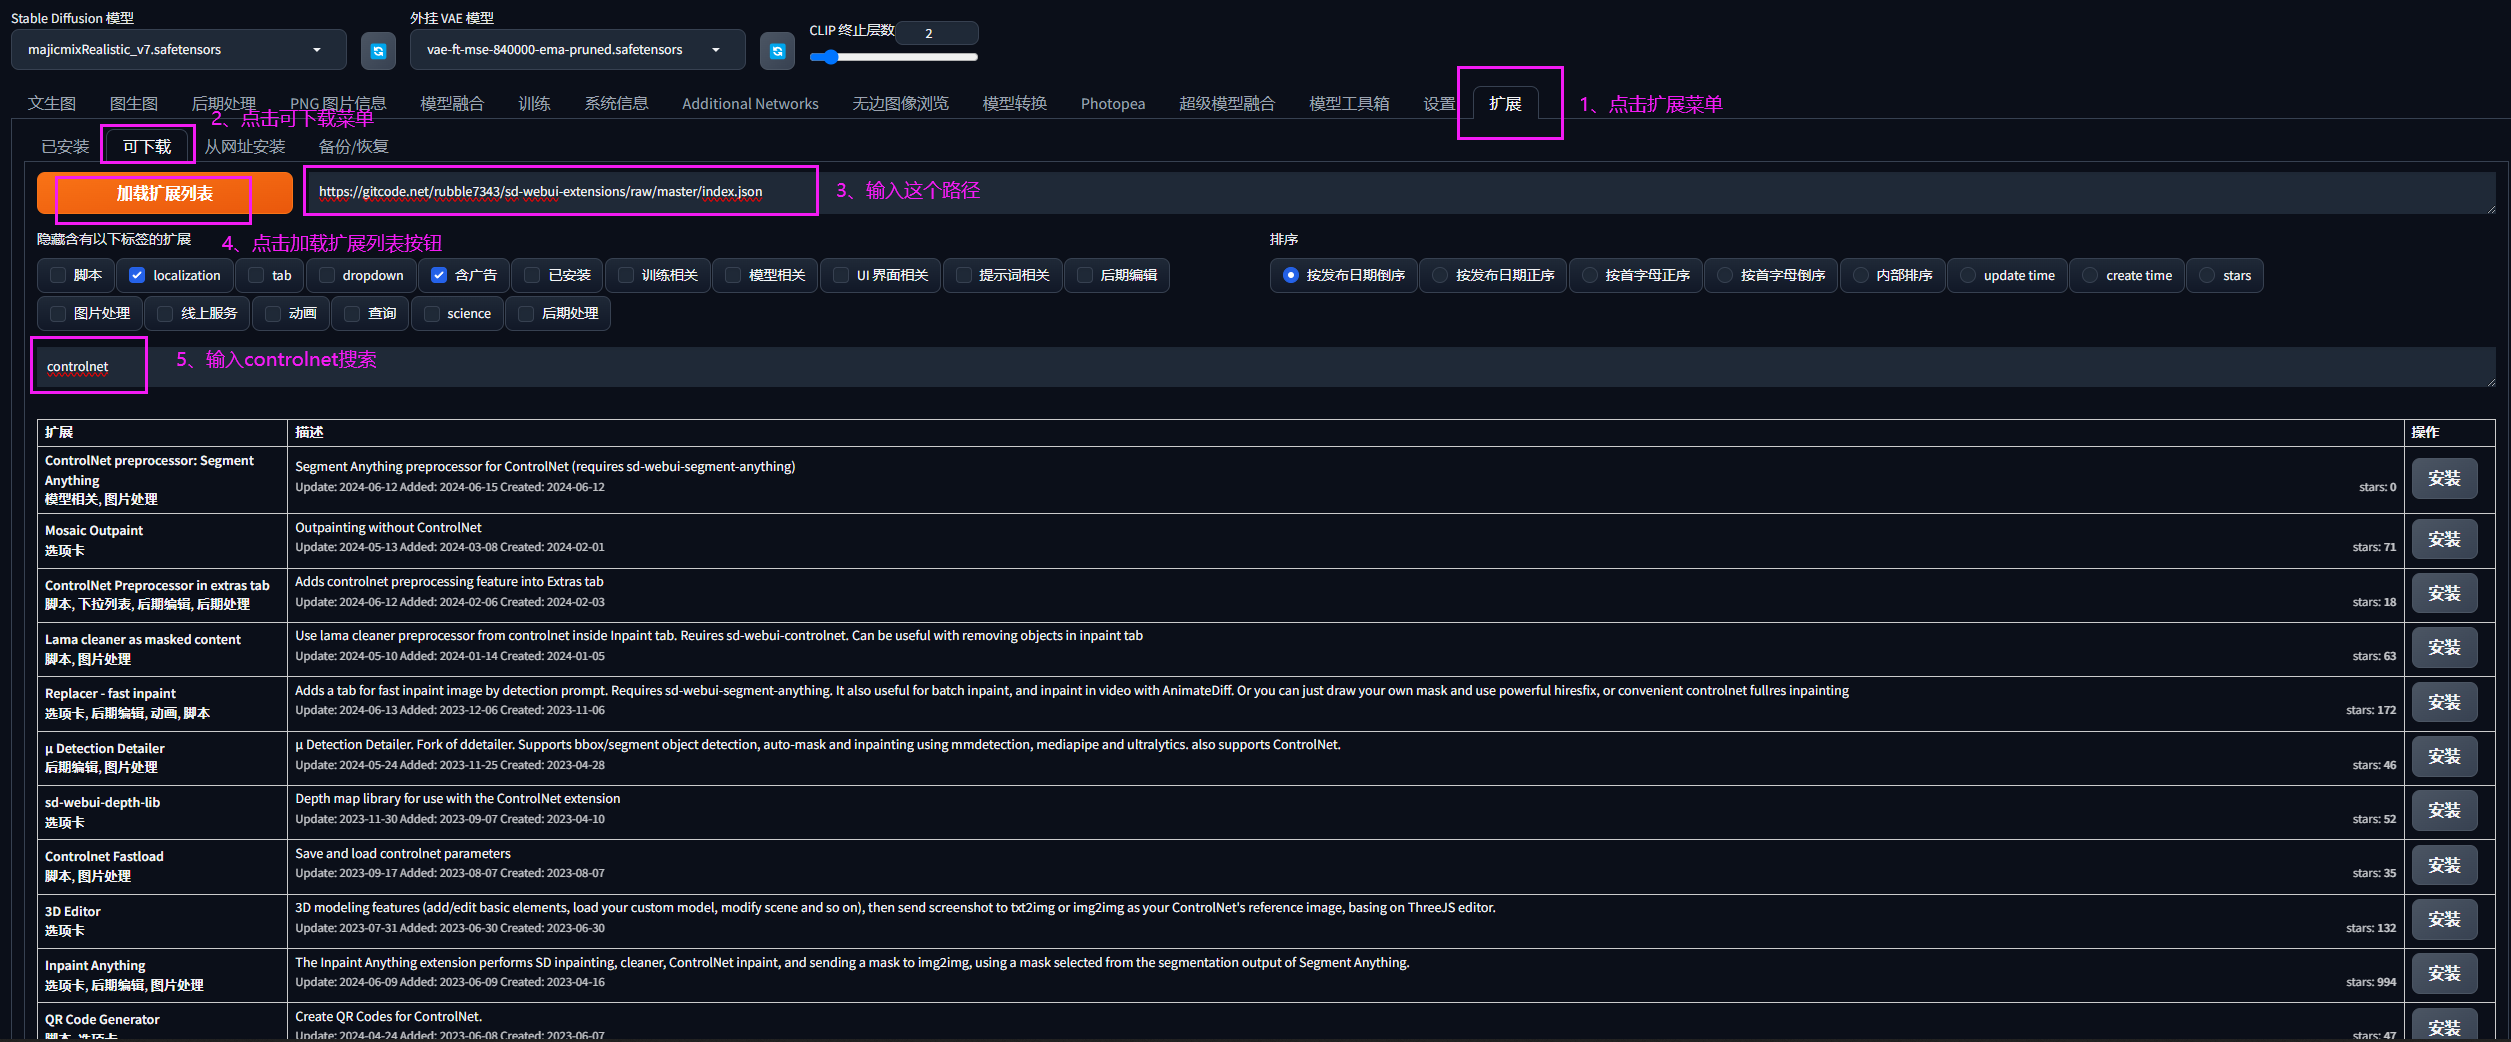The image size is (2511, 1042).
Task: Uncheck the localization tag filter
Action: point(138,275)
